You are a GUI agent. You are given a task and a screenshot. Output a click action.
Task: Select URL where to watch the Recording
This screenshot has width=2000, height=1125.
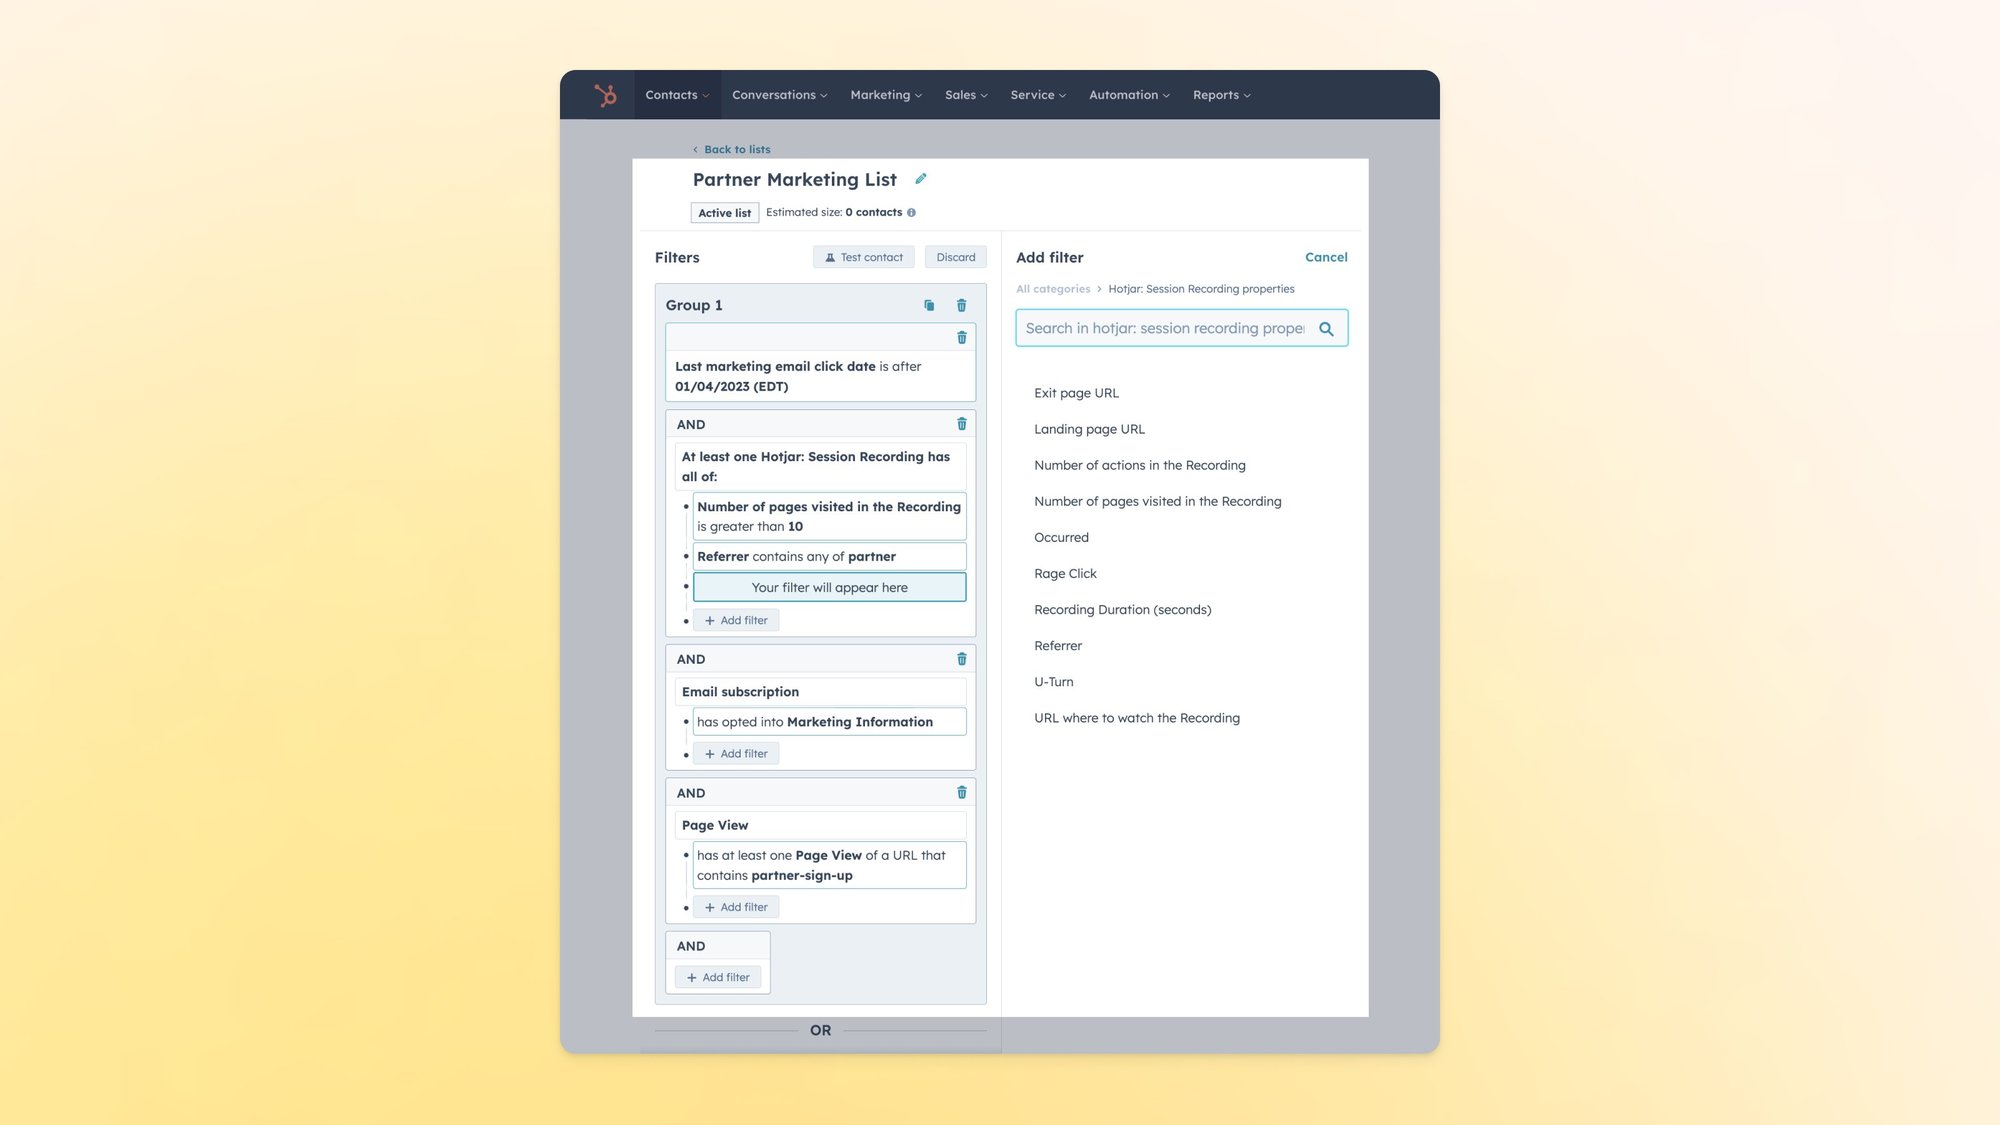1137,718
